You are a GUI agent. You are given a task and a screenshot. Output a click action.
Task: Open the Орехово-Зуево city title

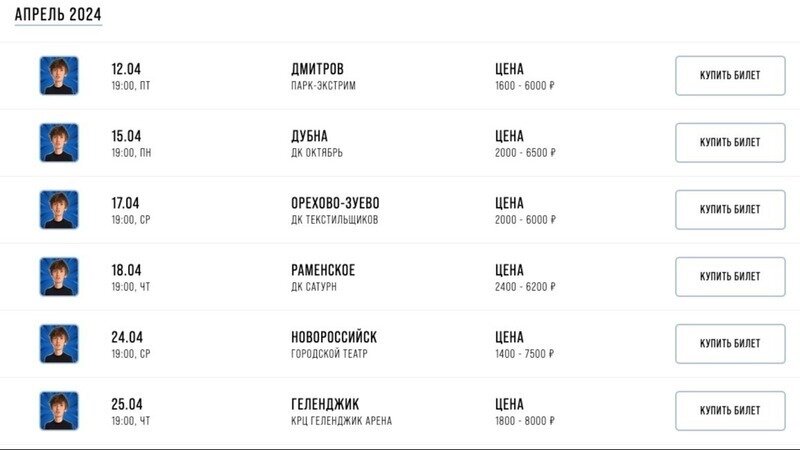coord(336,203)
